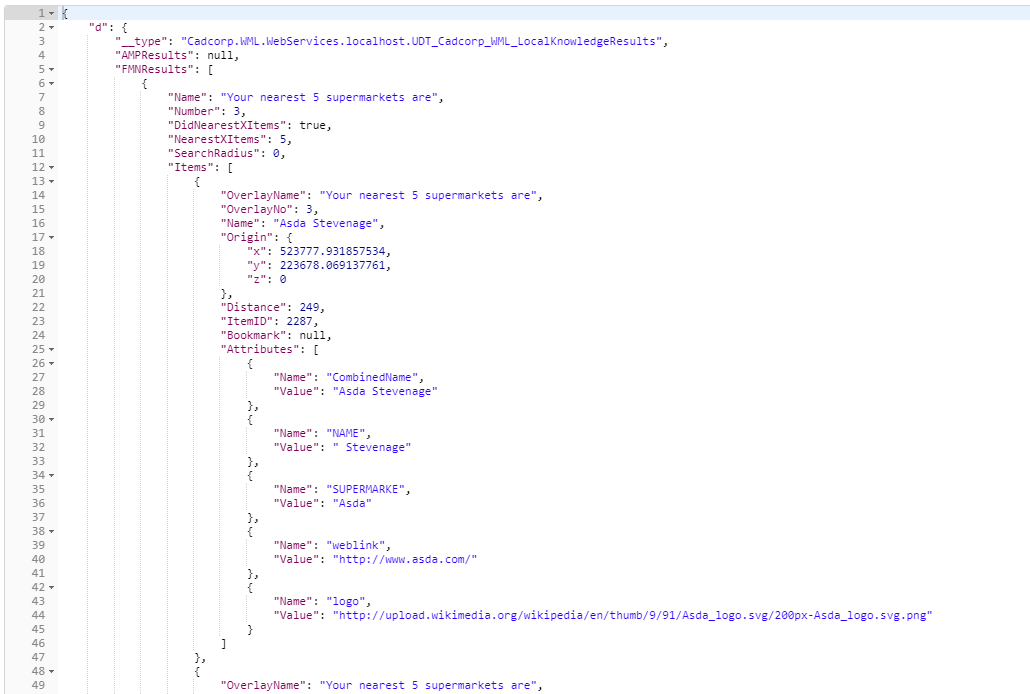Screen dimensions: 1030x694
Task: Click the "DidNearestXItems" key
Action: 227,125
